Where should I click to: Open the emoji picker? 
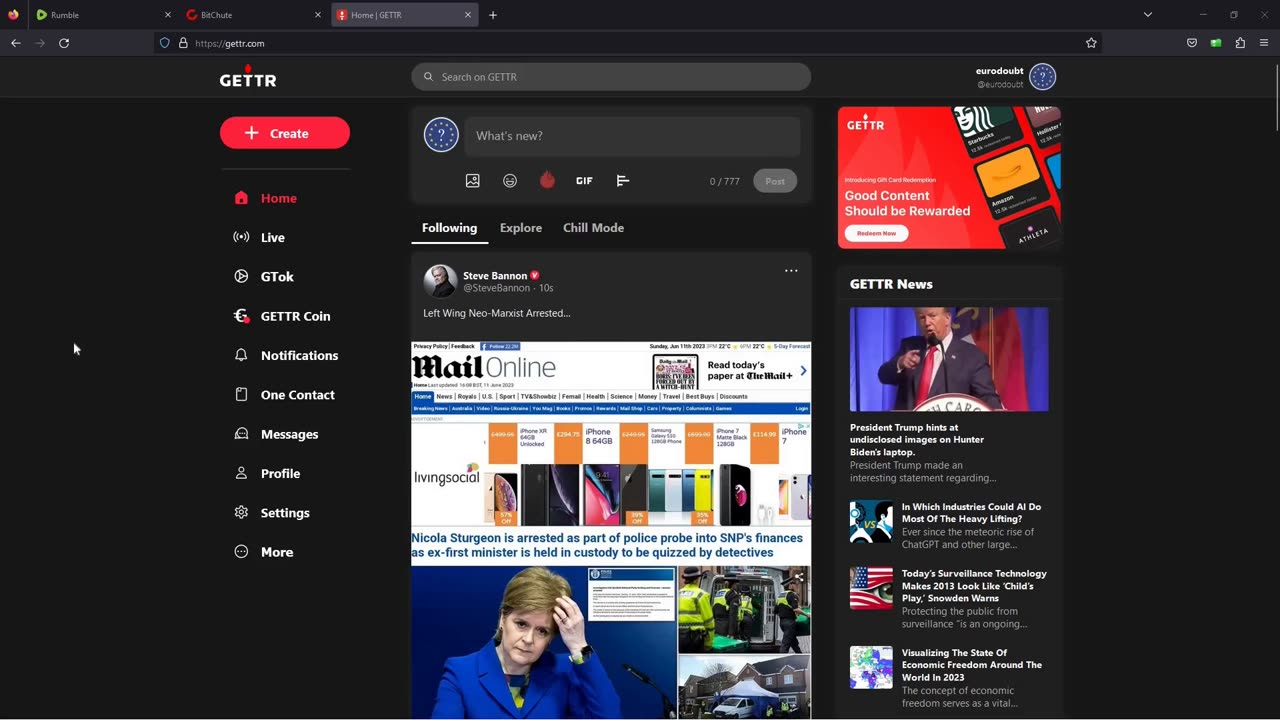pyautogui.click(x=510, y=181)
